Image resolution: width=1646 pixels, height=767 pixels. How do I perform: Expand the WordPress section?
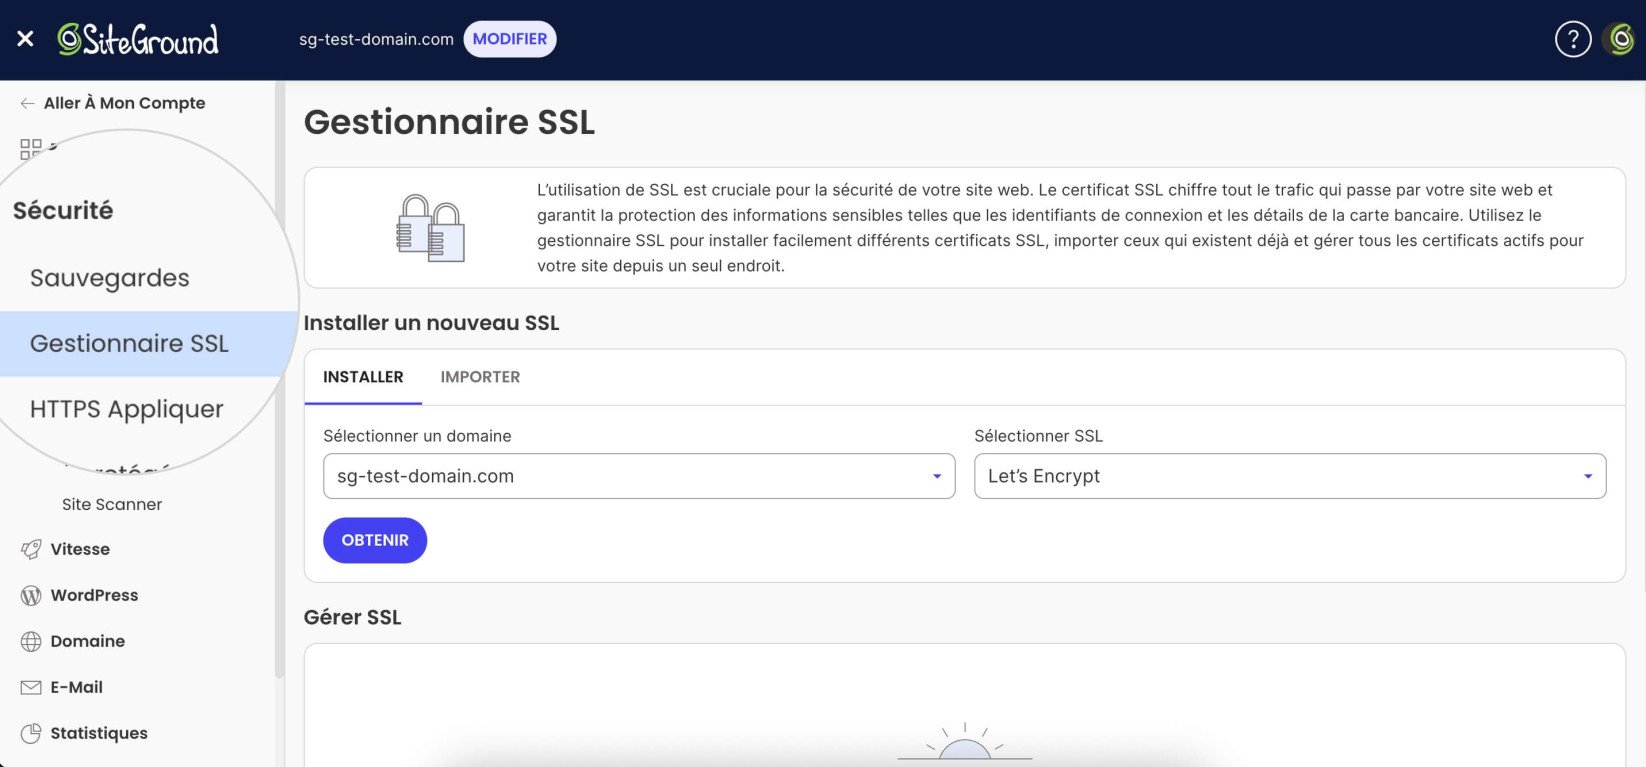coord(95,595)
